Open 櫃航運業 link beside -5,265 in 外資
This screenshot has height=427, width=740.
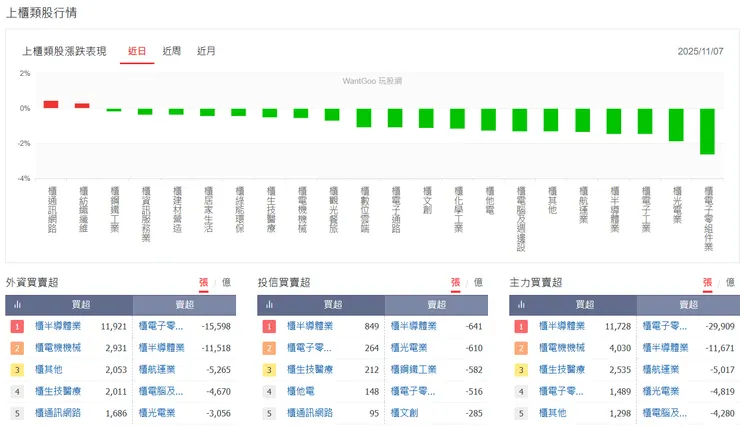[x=157, y=369]
